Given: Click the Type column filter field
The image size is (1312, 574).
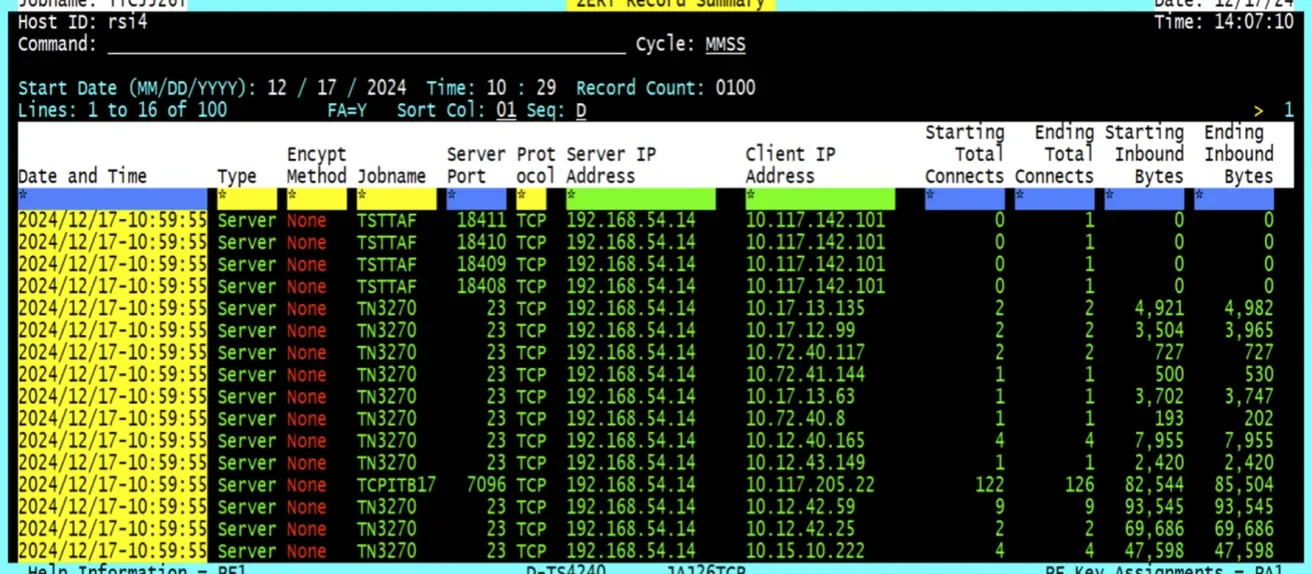Looking at the screenshot, I should coord(246,198).
